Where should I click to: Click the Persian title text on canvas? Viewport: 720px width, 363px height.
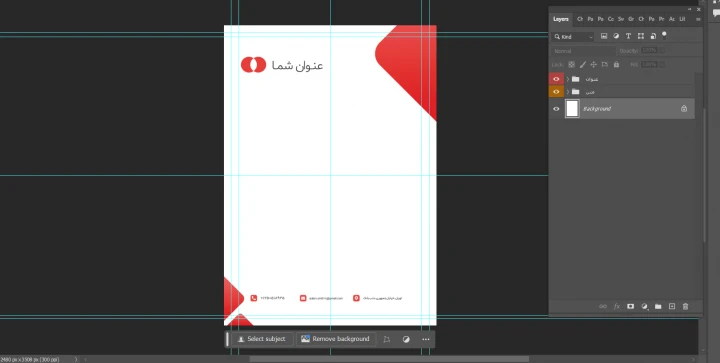pos(298,66)
